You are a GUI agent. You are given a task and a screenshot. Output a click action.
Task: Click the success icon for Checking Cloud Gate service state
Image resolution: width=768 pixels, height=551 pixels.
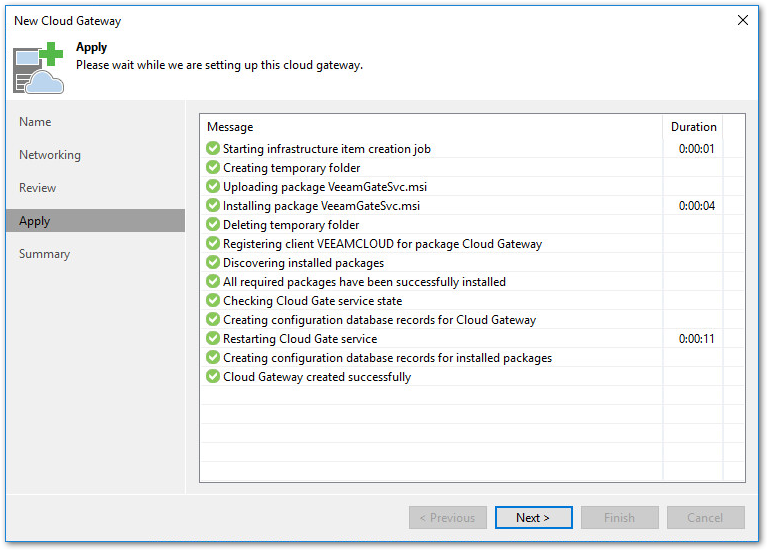(x=213, y=301)
